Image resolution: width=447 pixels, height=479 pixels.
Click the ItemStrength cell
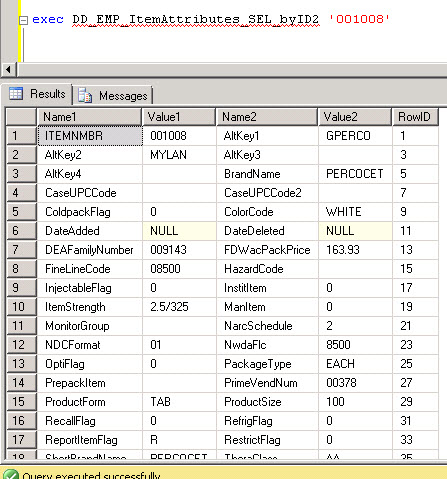(x=90, y=307)
